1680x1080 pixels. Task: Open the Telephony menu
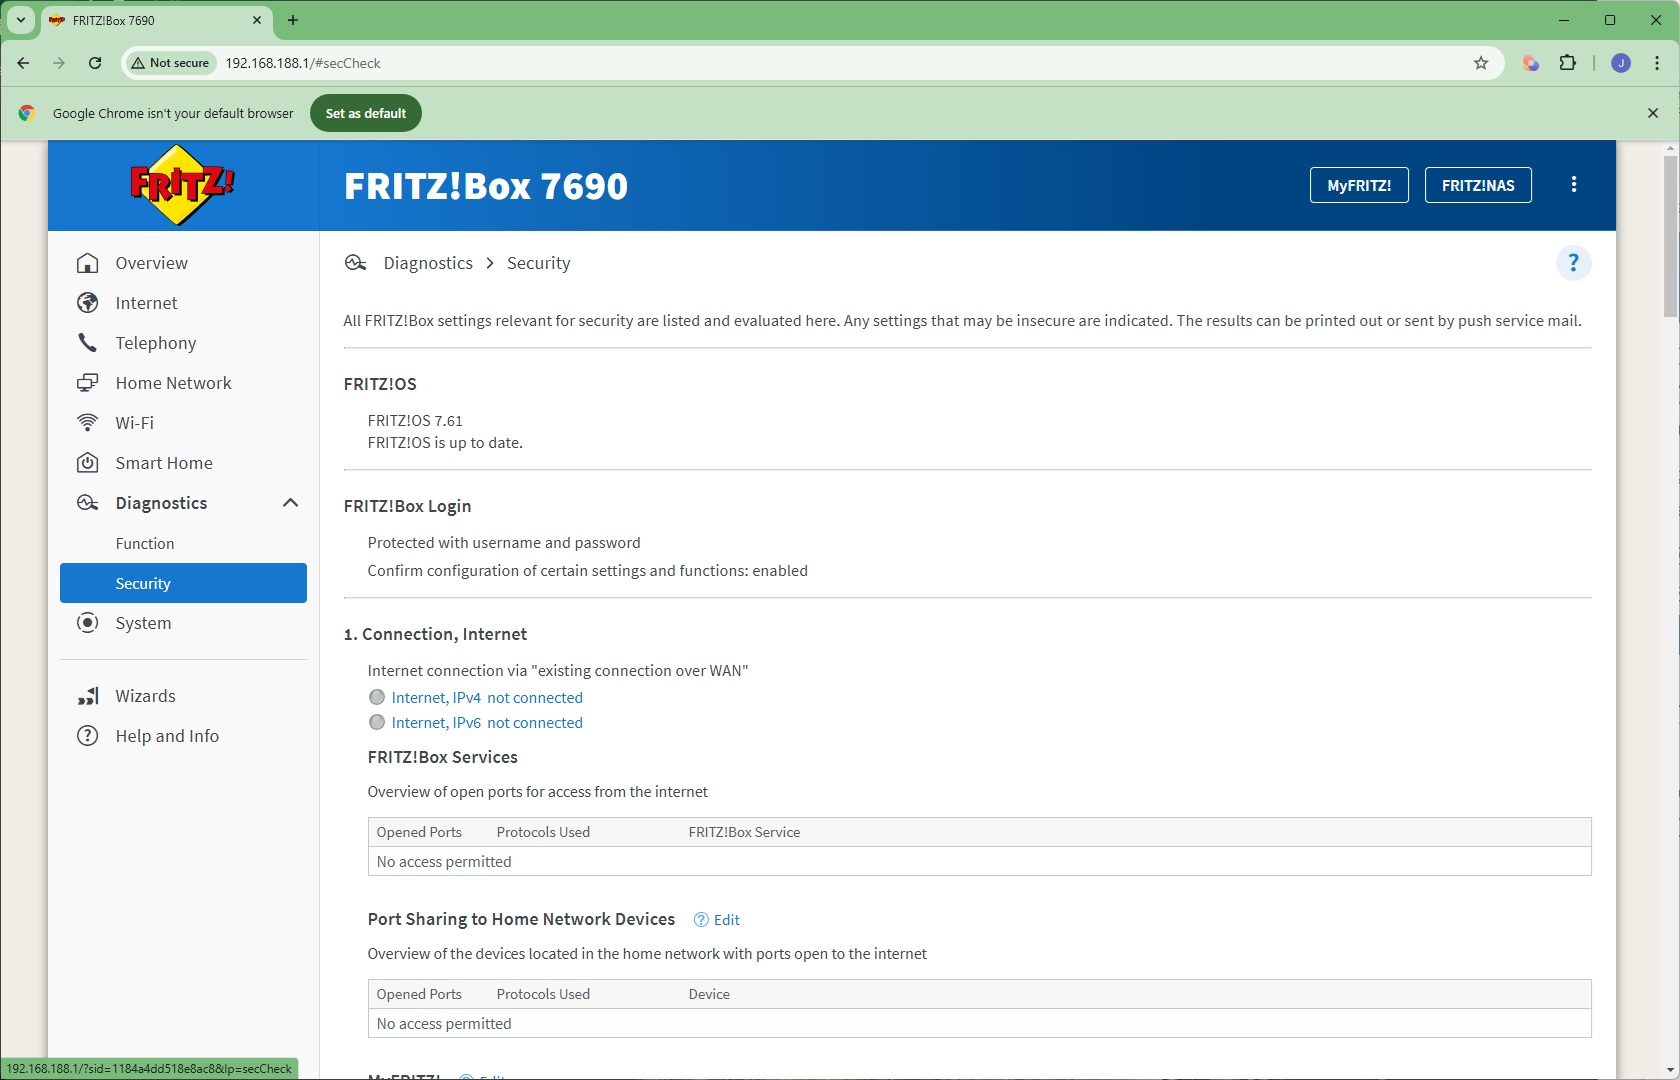156,343
